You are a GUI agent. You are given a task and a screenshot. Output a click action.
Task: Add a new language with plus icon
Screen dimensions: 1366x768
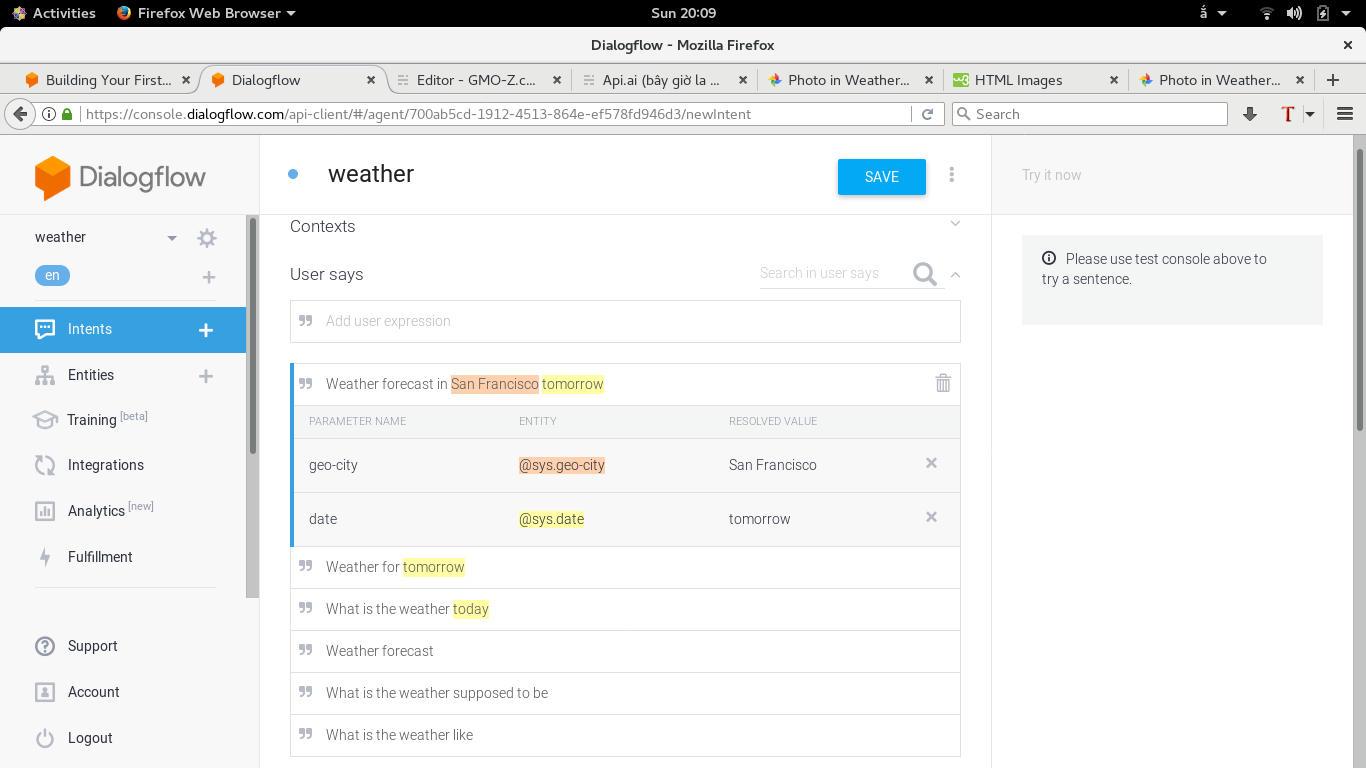pyautogui.click(x=208, y=277)
